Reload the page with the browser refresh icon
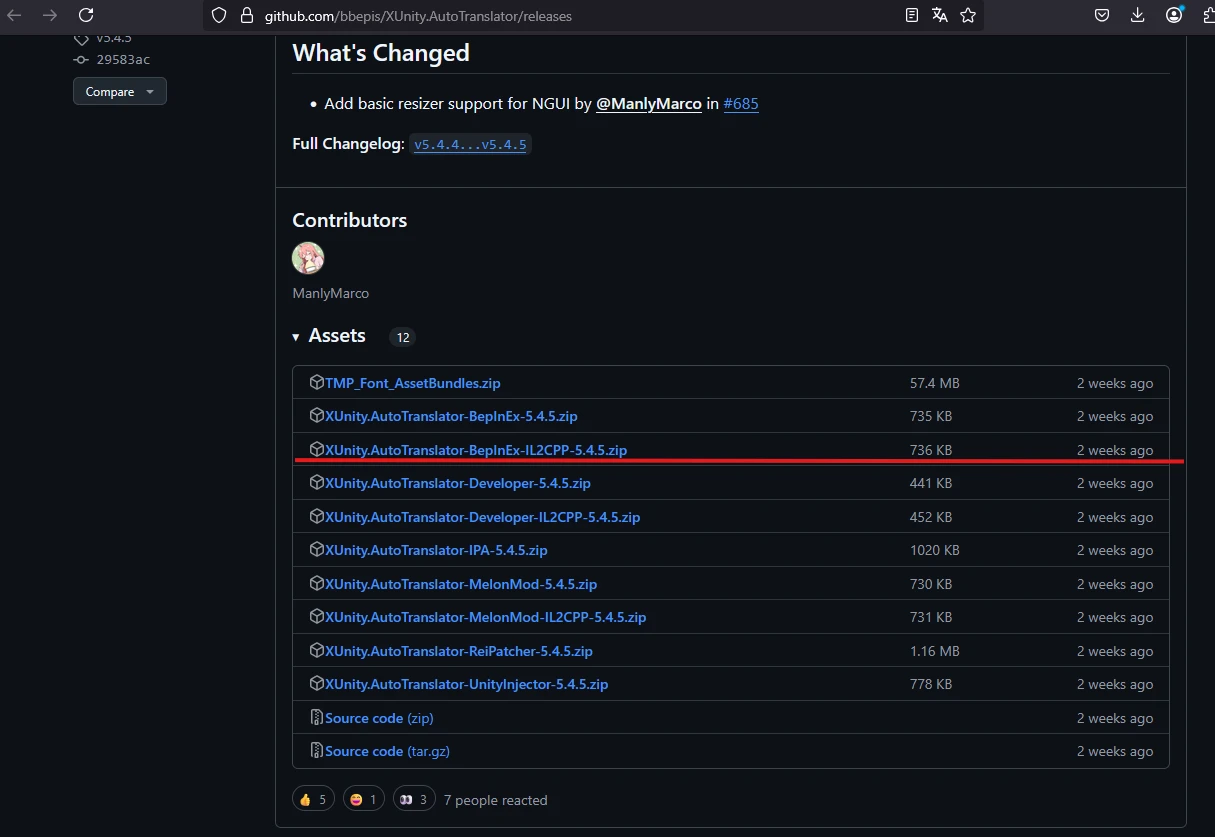This screenshot has width=1215, height=837. coord(86,15)
